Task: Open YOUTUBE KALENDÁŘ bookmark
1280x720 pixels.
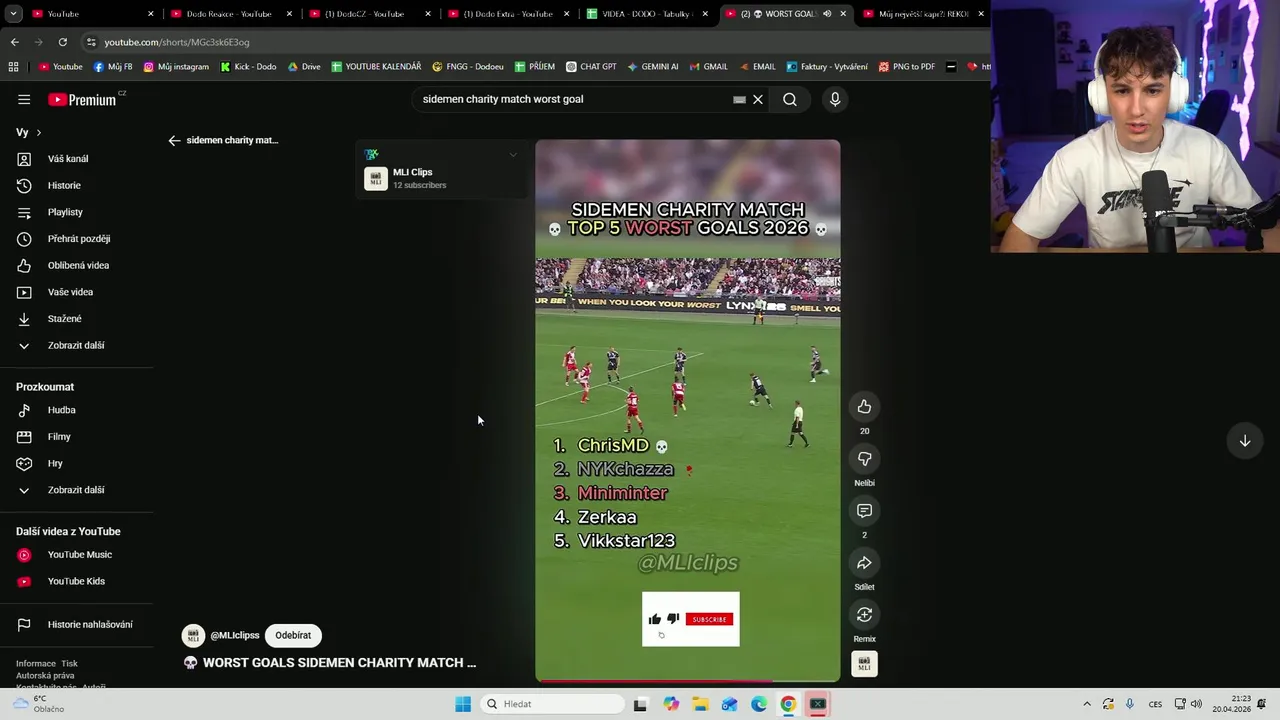Action: [x=376, y=67]
